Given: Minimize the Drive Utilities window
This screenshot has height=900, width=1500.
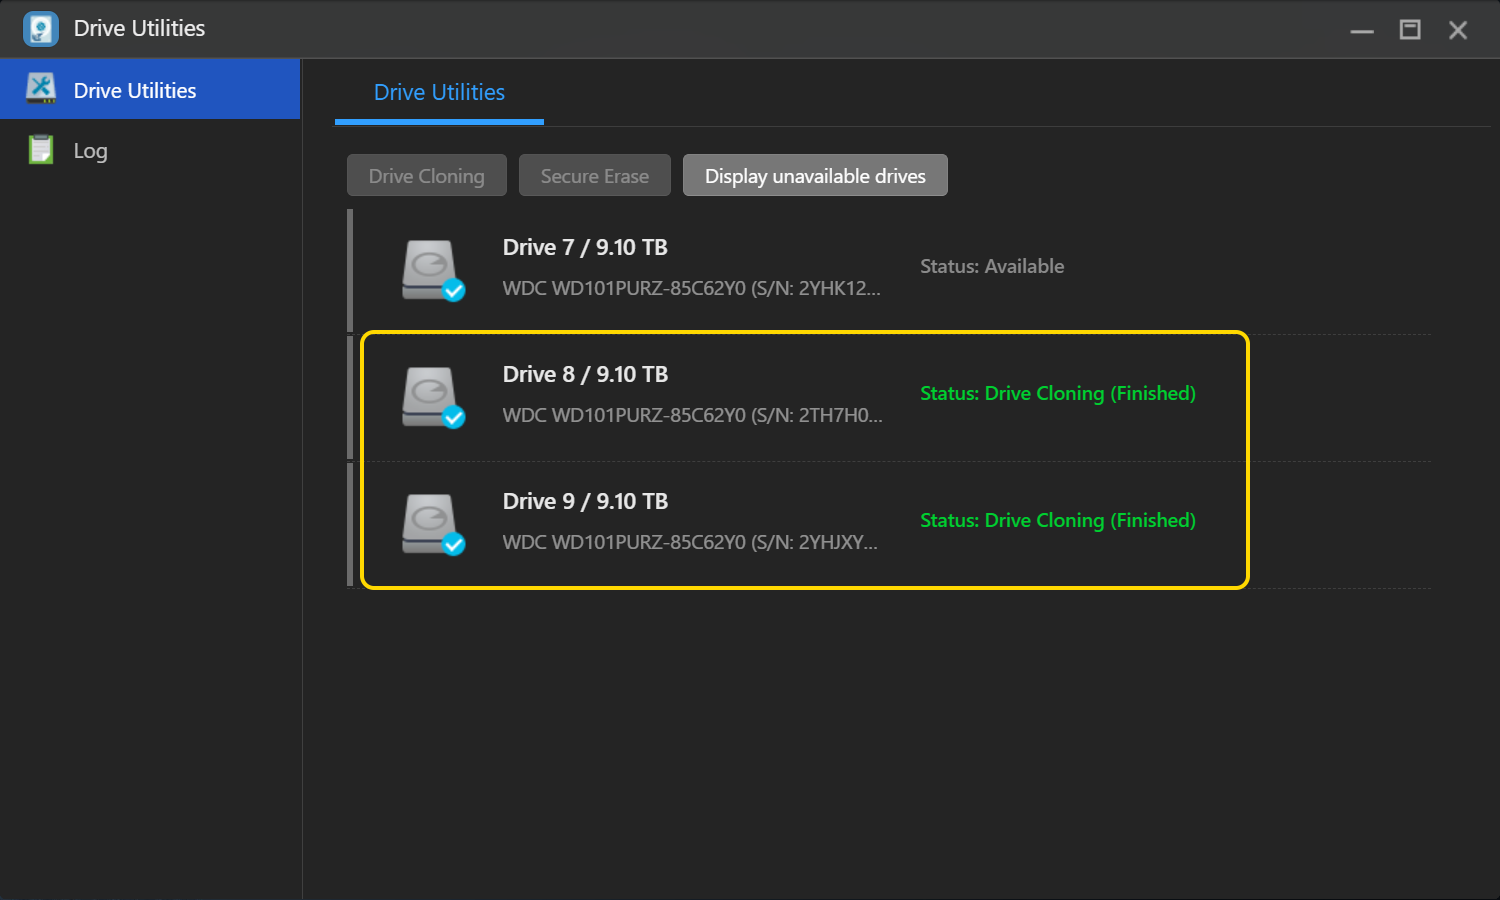Looking at the screenshot, I should (1362, 30).
